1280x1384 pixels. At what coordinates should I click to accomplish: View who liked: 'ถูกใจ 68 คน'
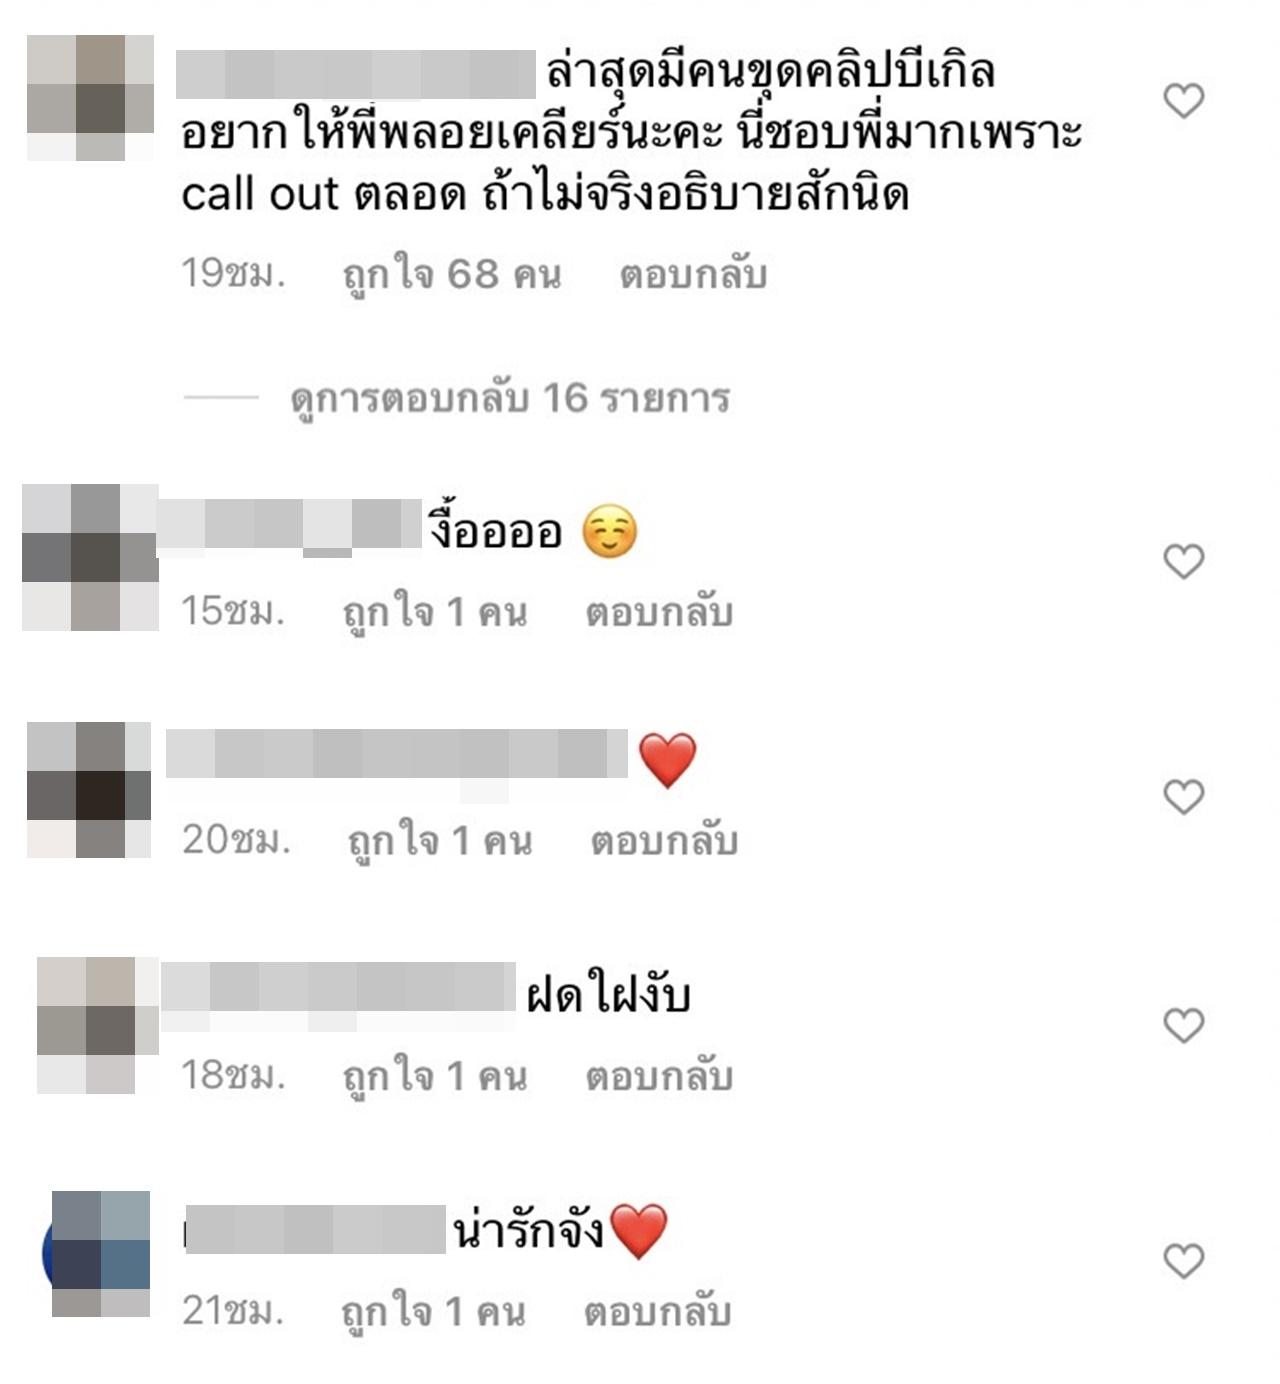click(452, 275)
